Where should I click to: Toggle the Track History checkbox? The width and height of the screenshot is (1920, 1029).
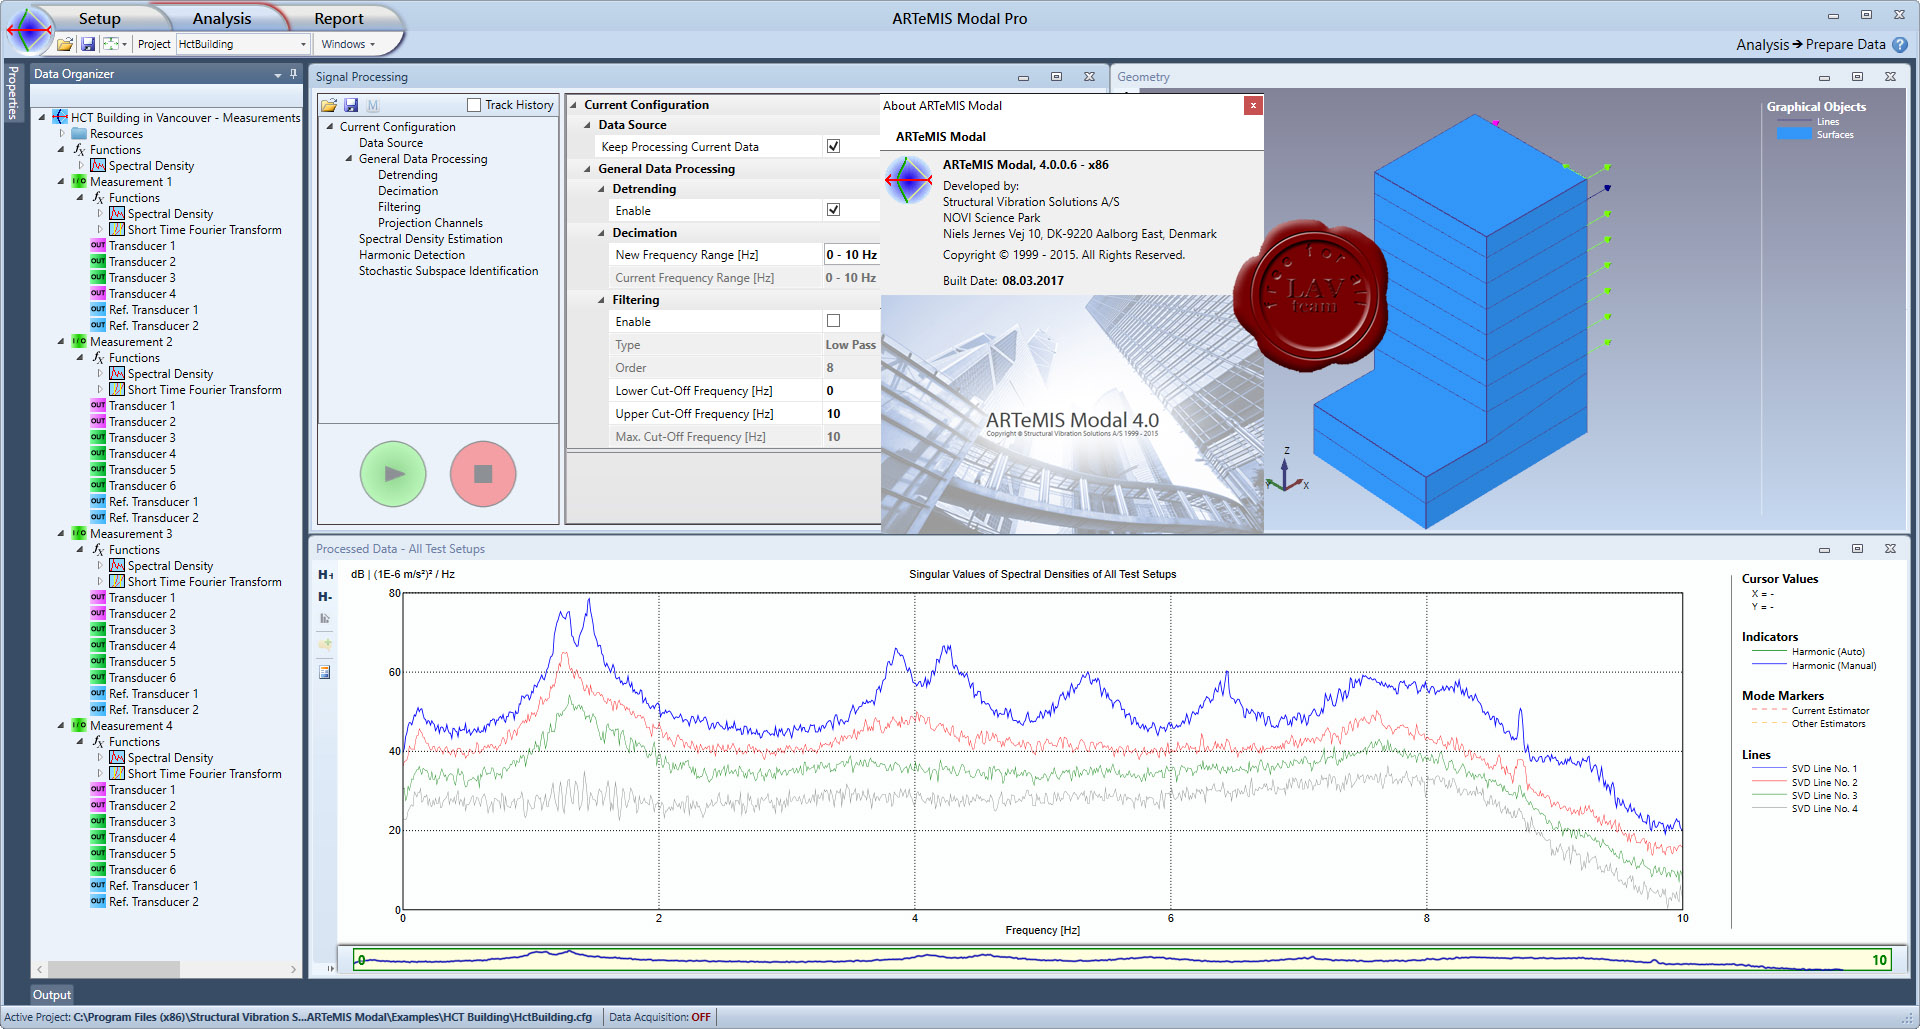(474, 105)
